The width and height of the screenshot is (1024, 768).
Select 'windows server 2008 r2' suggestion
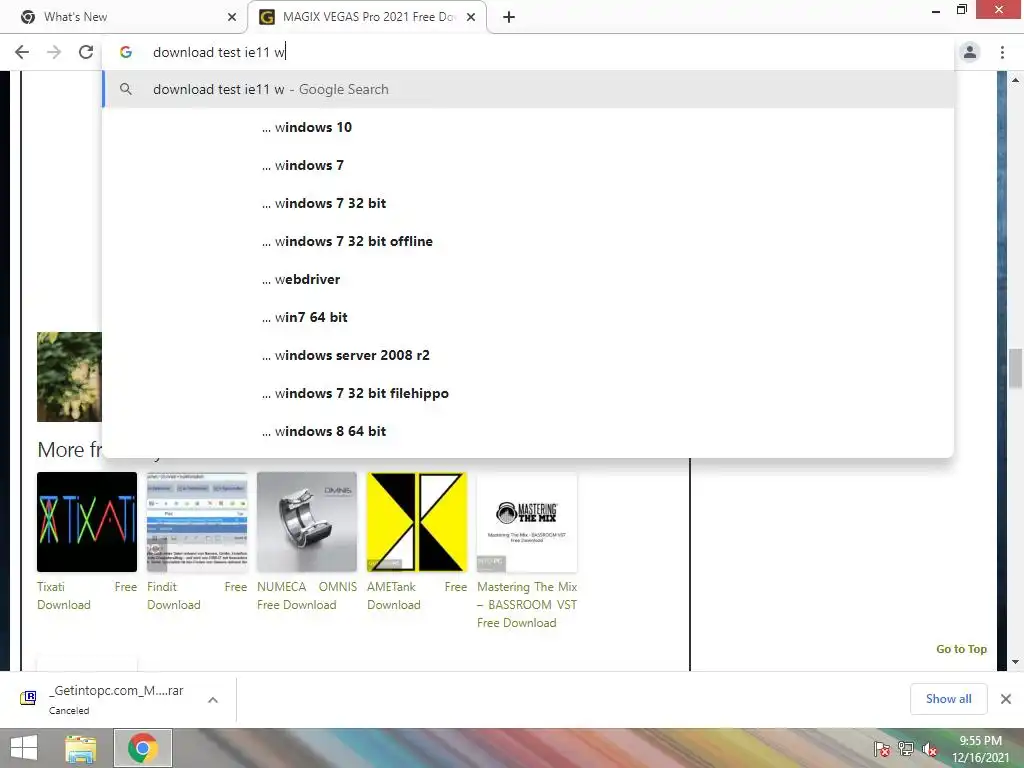[x=528, y=355]
